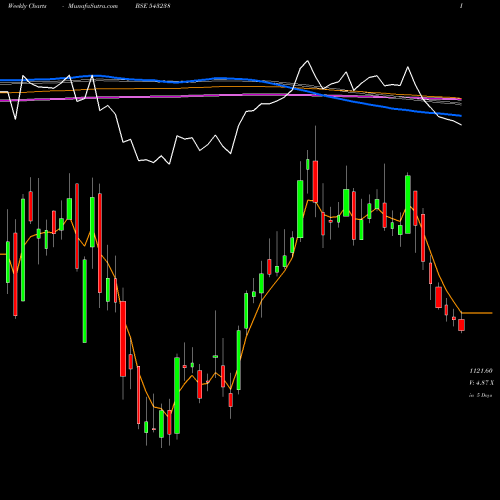The image size is (500, 500).
Task: Click the 'MunafaSutra.com' label
Action: (93, 6)
